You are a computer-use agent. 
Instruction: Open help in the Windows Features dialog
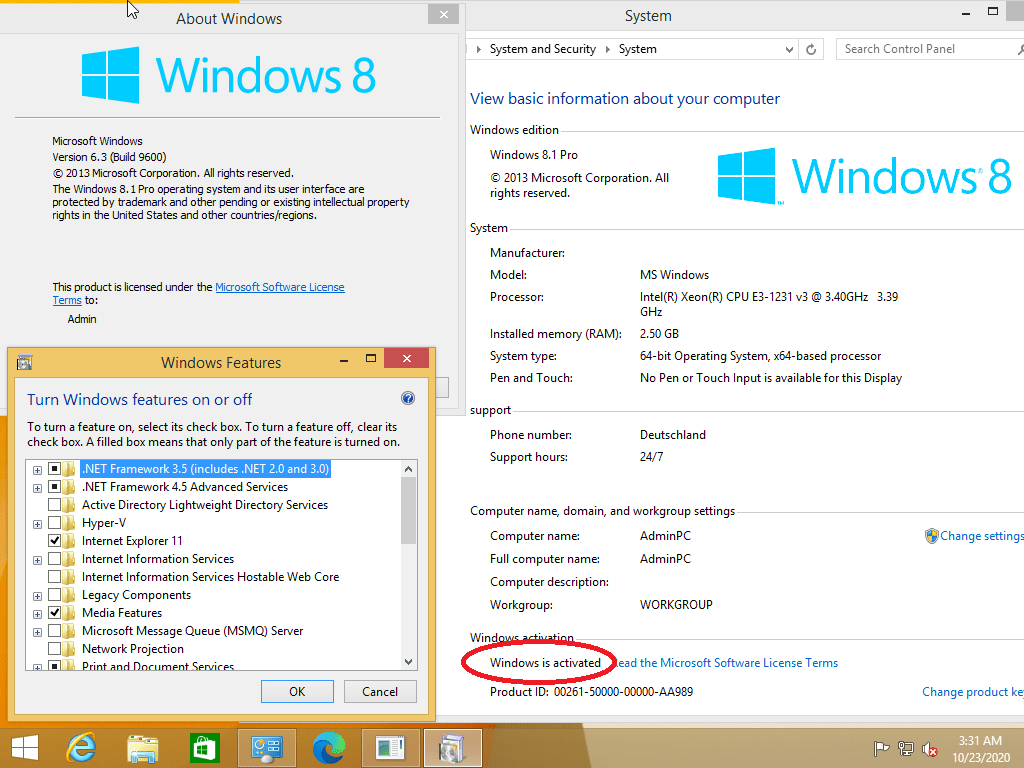[408, 398]
